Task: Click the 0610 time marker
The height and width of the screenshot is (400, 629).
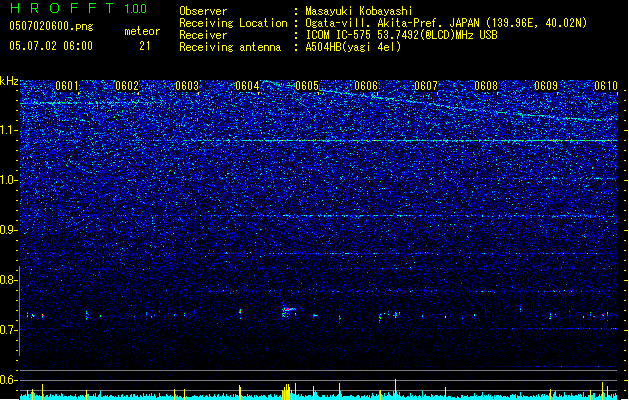Action: point(606,86)
